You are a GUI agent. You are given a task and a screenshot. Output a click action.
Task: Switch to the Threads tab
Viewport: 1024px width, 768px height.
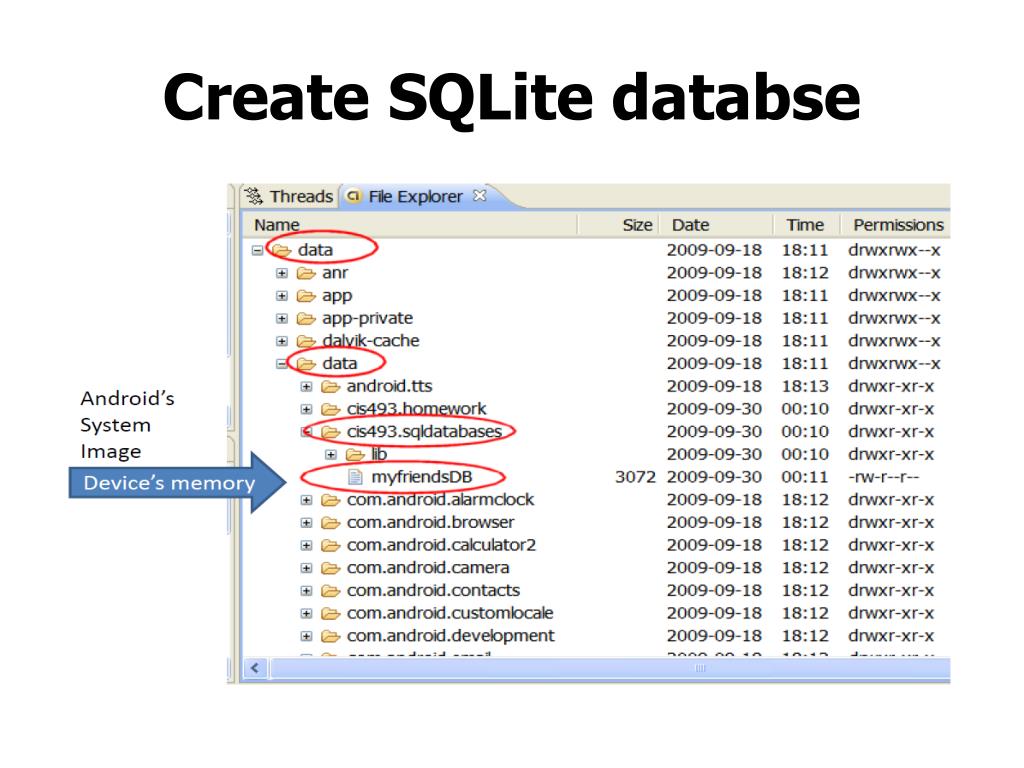click(x=288, y=196)
